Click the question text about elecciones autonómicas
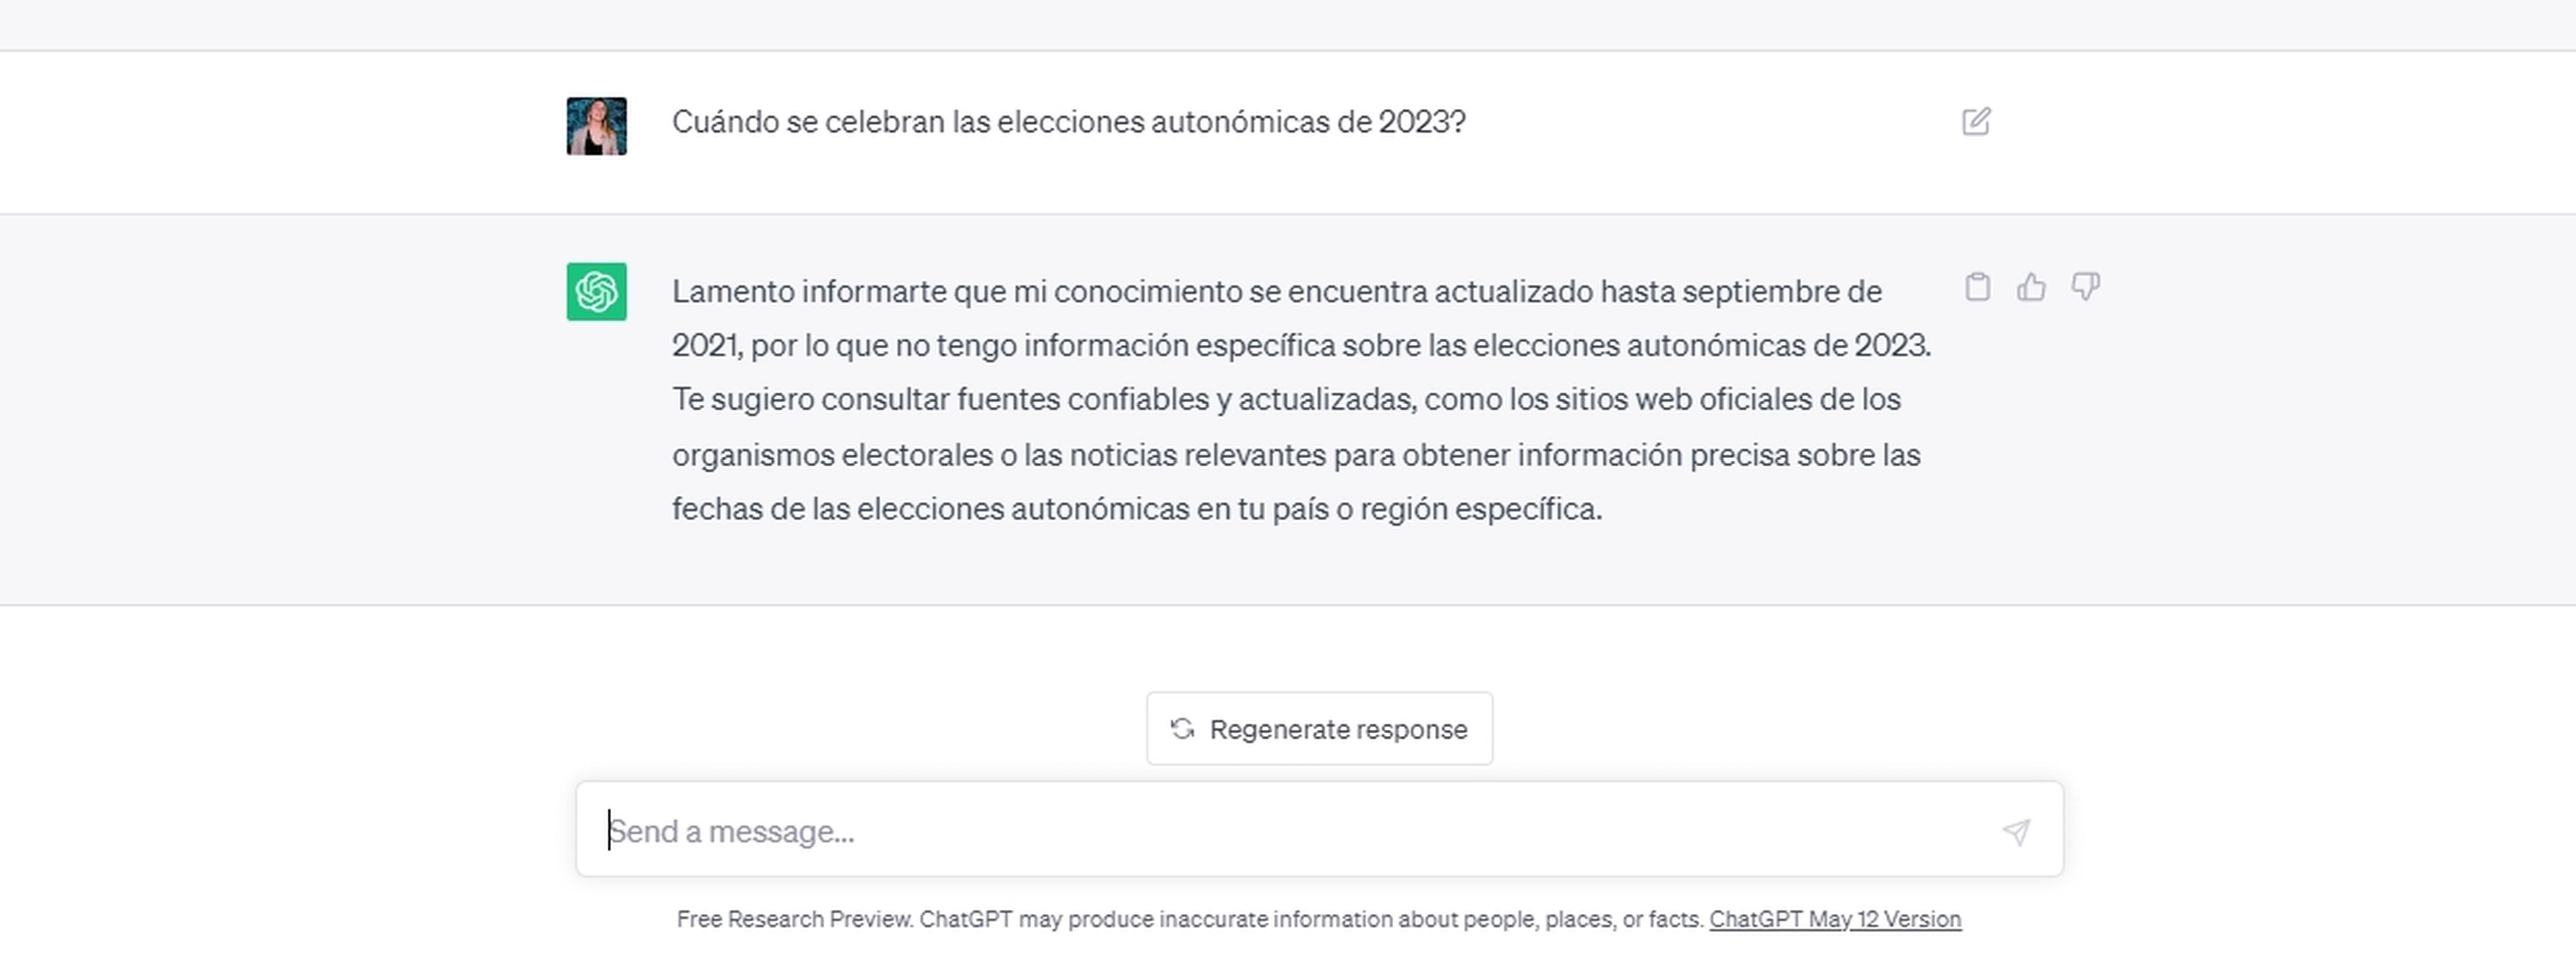 click(x=1067, y=122)
